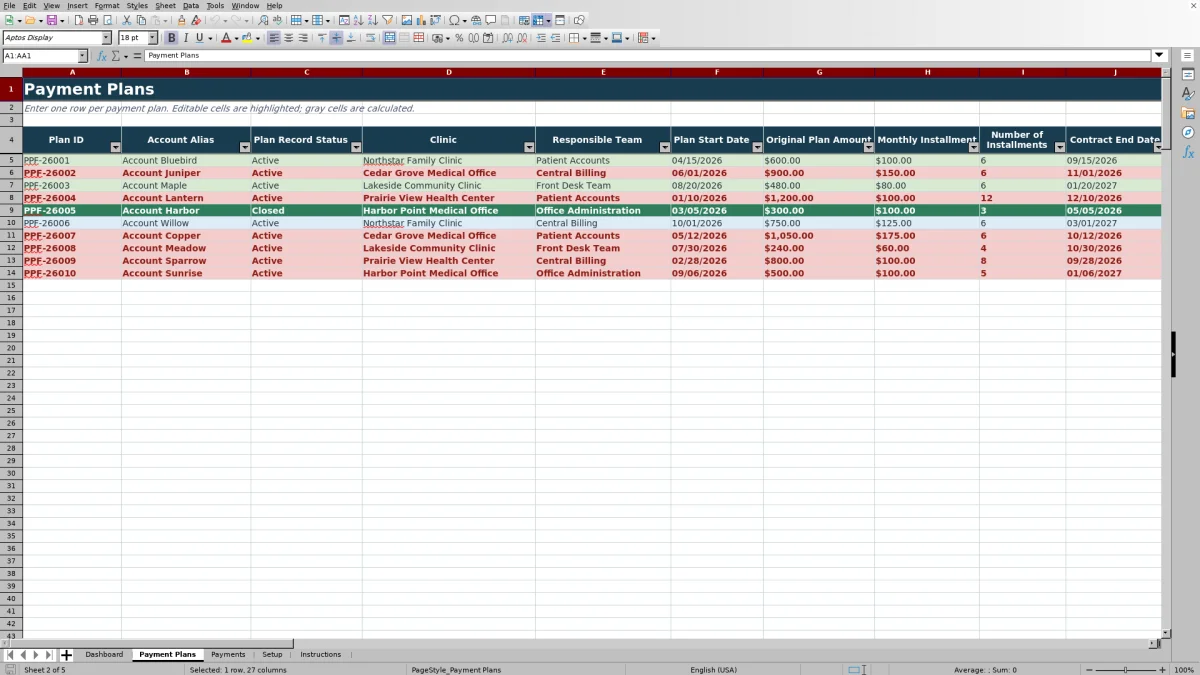Viewport: 1200px width, 675px height.
Task: Select column D header
Action: [x=448, y=72]
